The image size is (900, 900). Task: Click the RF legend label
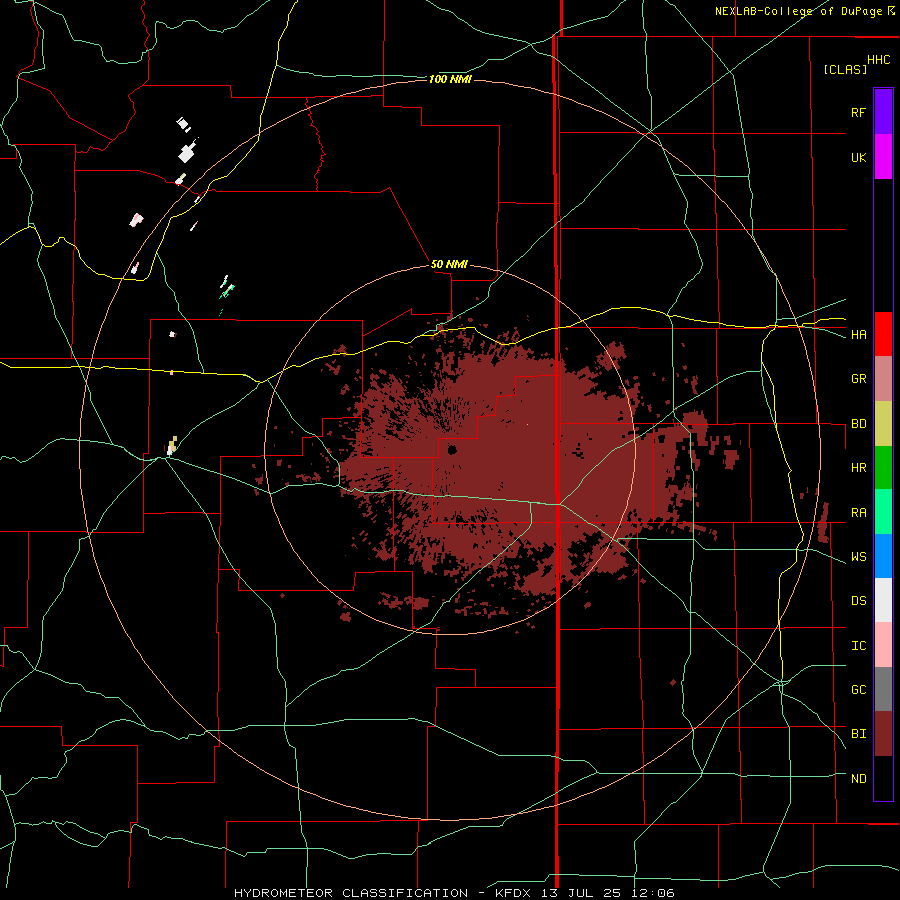[858, 112]
